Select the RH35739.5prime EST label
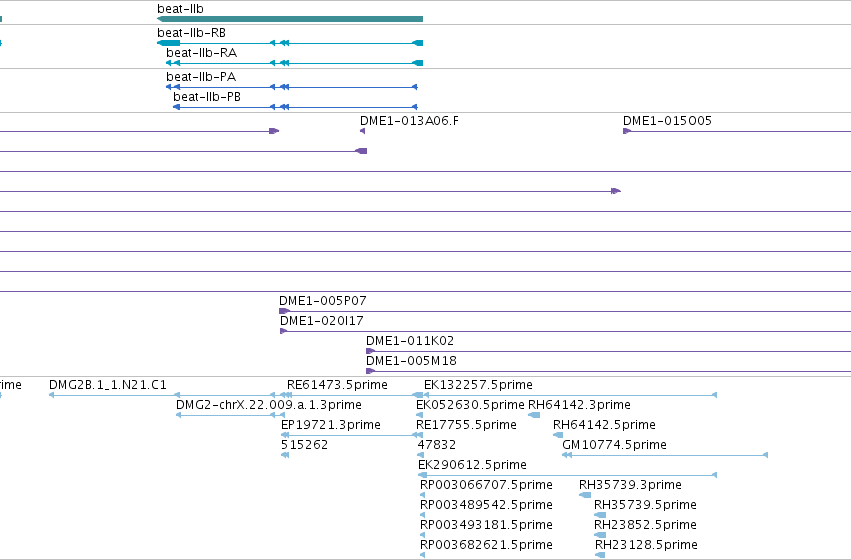Viewport: 851px width, 560px height. 645,505
